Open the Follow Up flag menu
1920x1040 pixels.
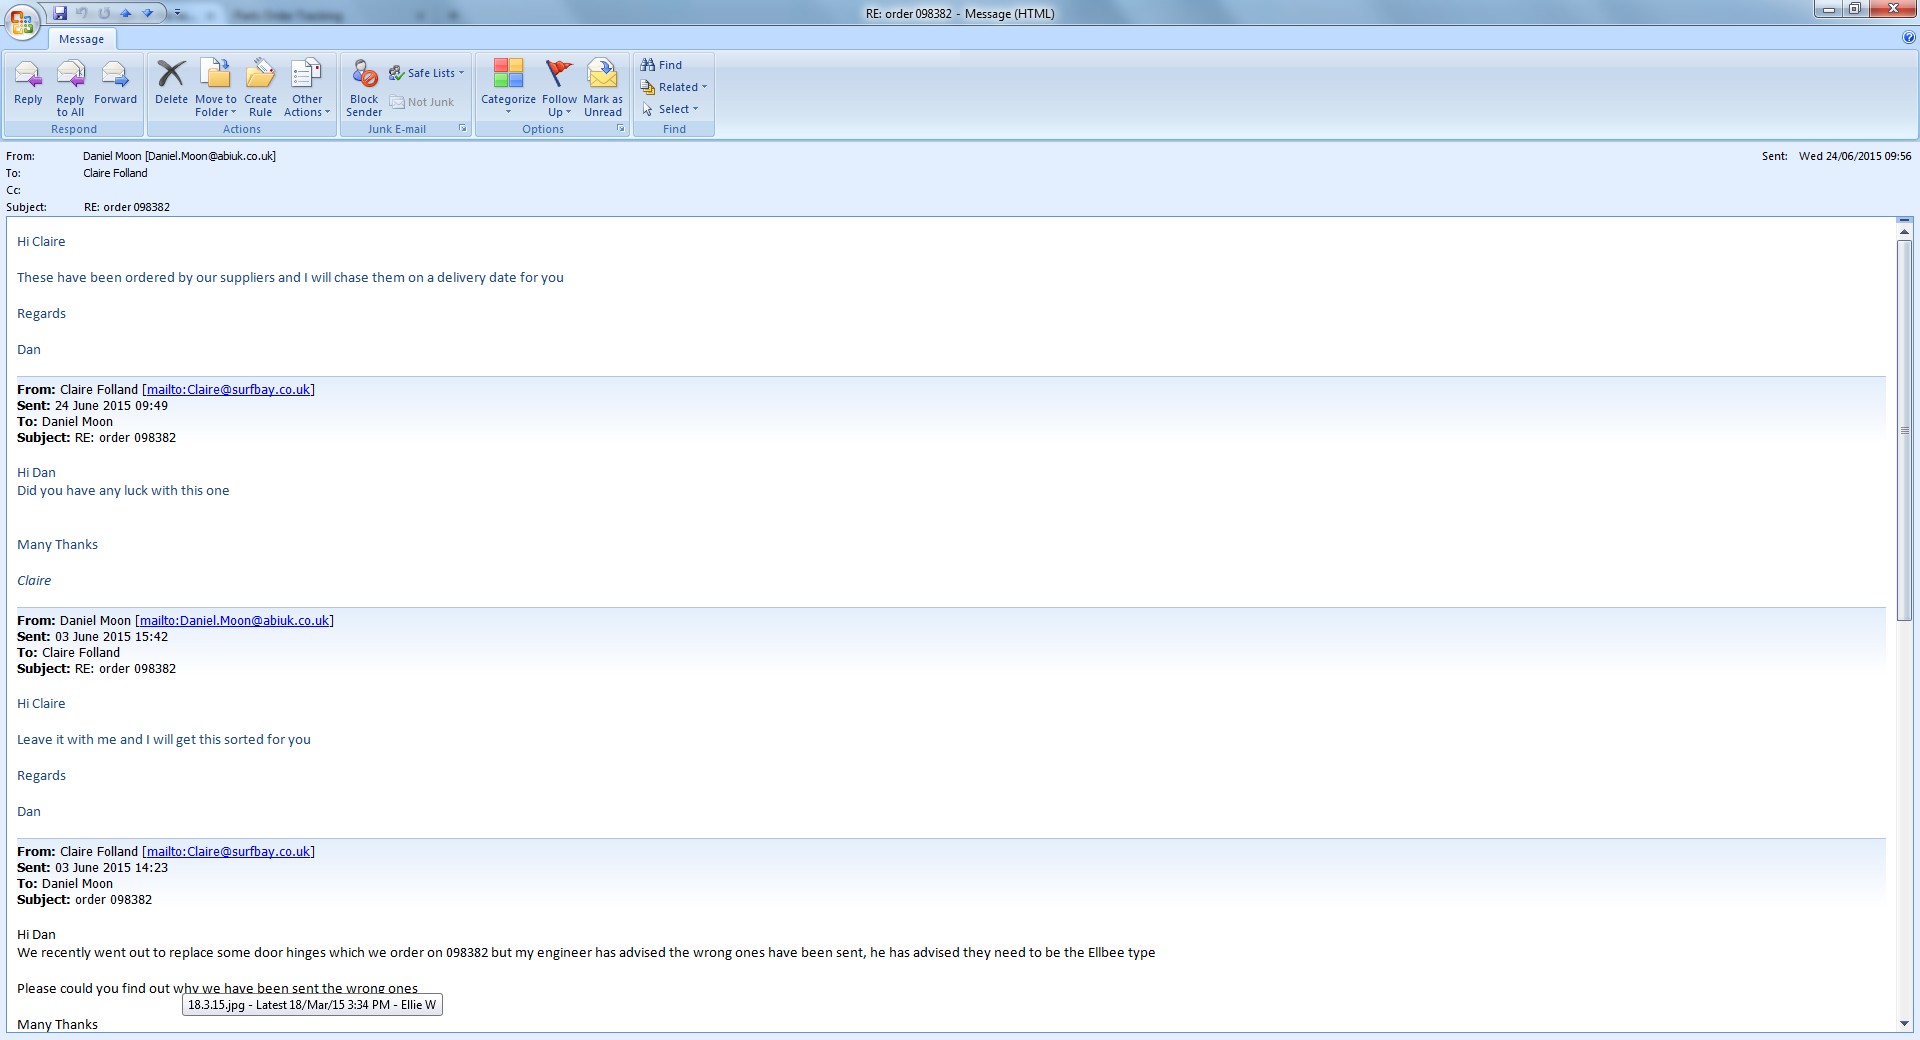click(x=559, y=88)
